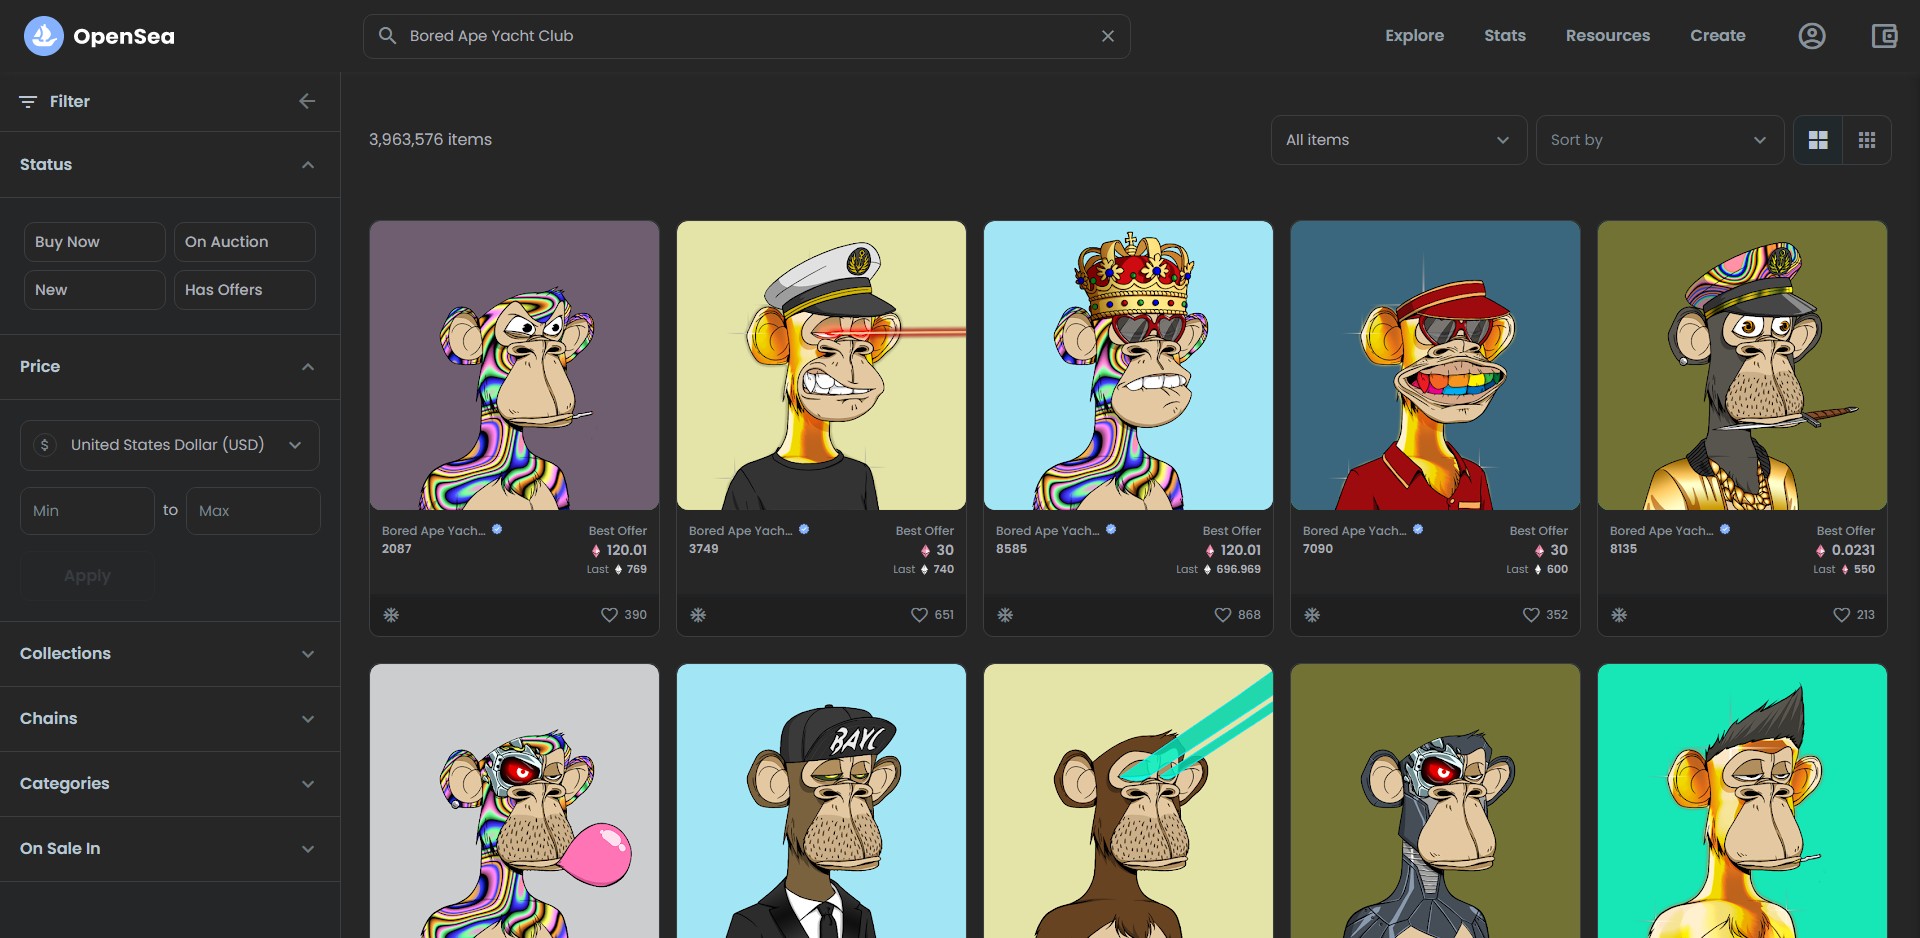
Task: Open the bubblegum ape image
Action: coord(514,801)
